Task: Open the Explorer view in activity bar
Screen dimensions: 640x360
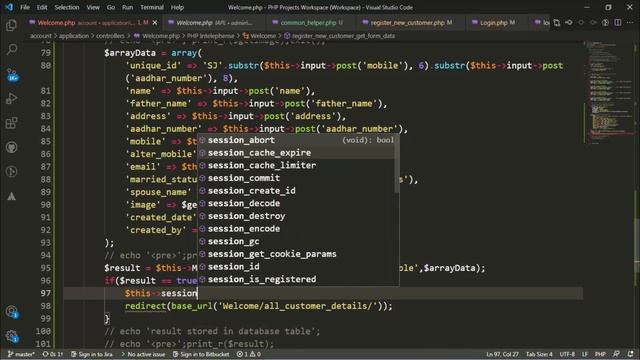Action: 11,25
